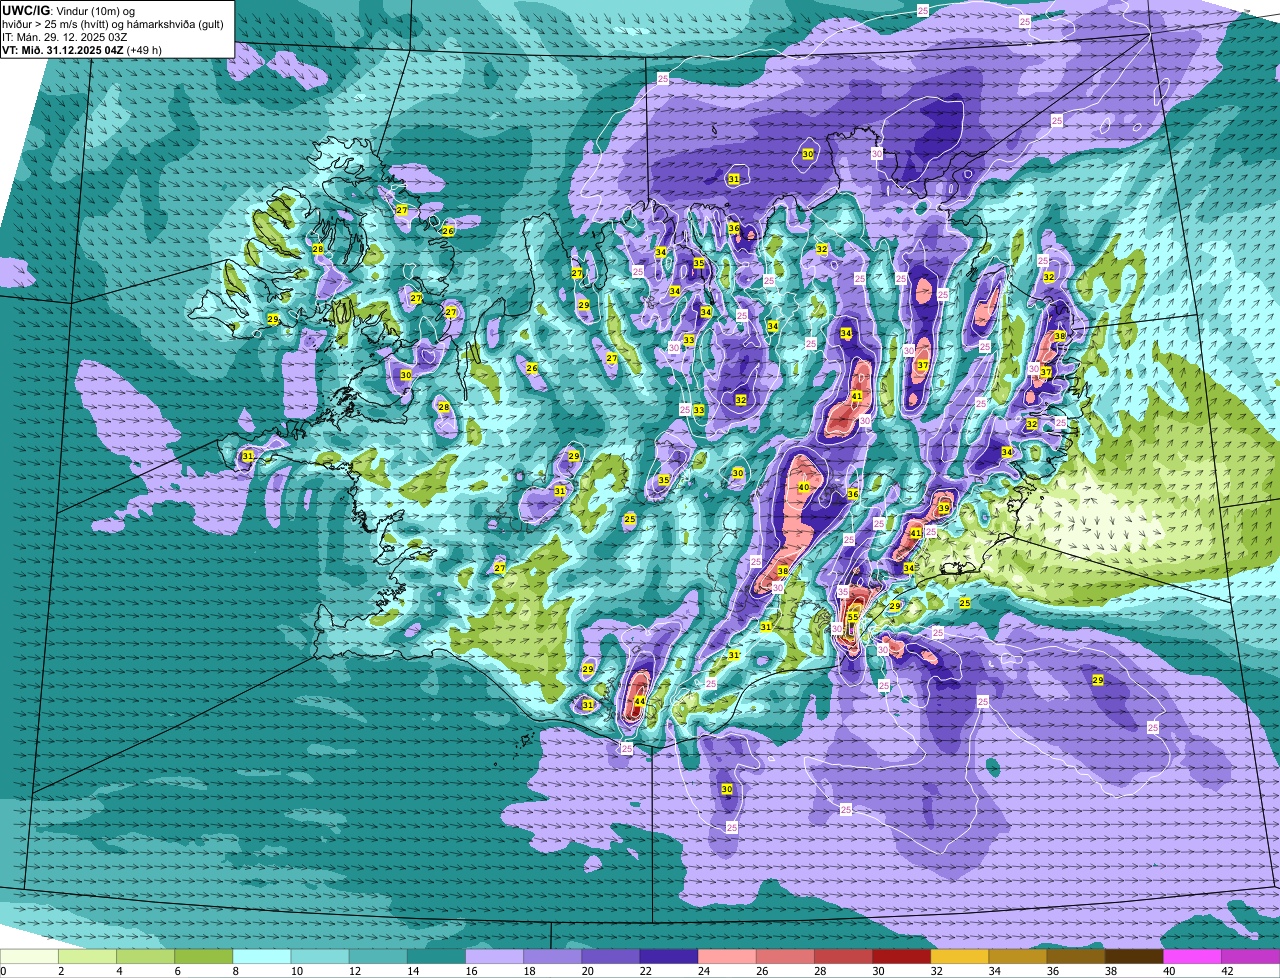Click the "UWC/IG: Vindur (10m) og" title line
Viewport: 1280px width, 978px height.
pos(68,10)
